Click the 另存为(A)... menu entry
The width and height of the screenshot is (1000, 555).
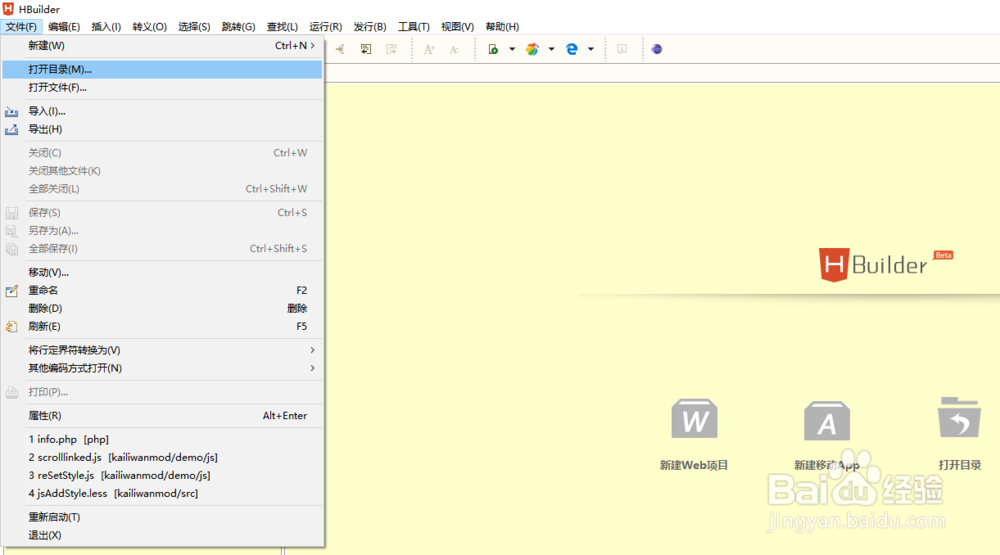tap(162, 230)
